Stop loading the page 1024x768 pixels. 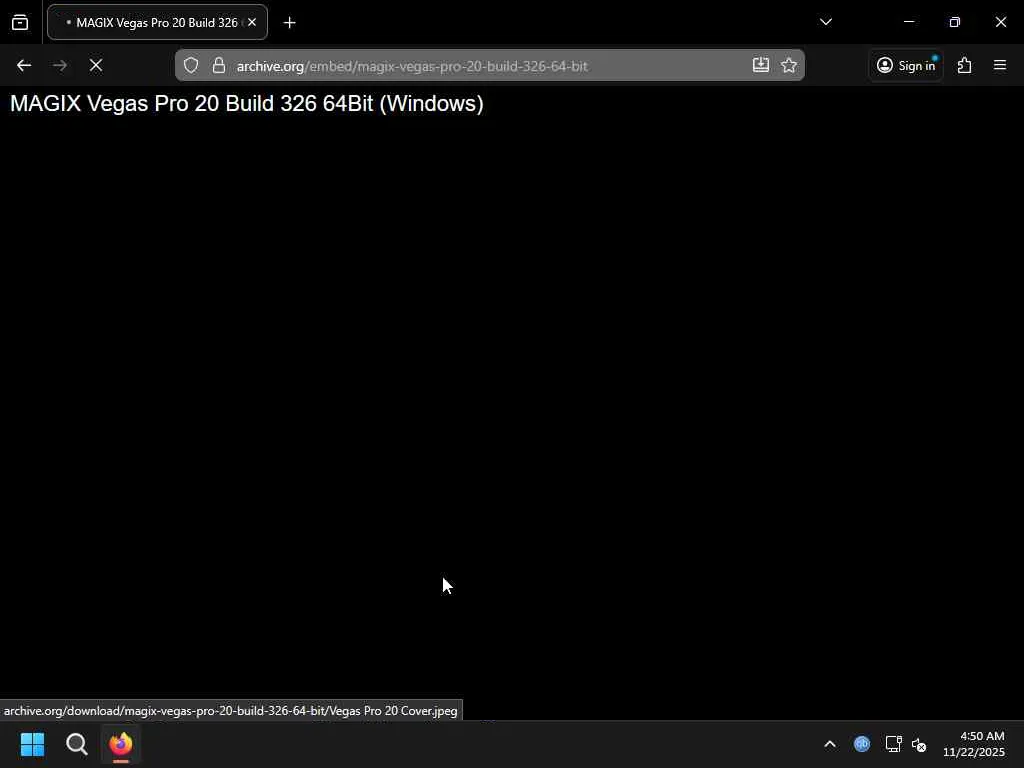click(95, 65)
